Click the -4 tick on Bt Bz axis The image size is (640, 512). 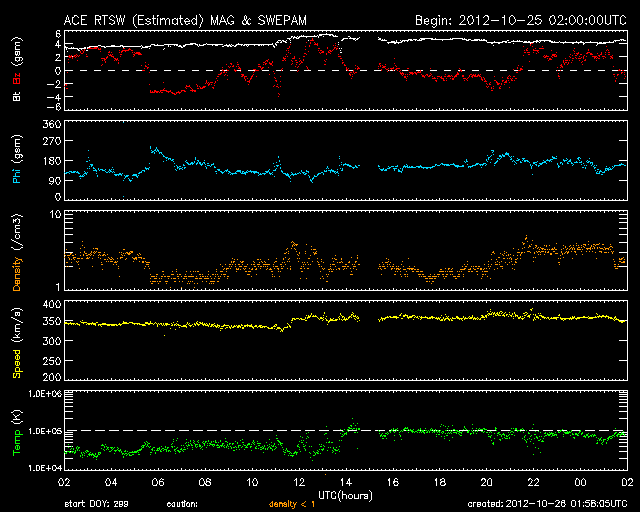54,97
